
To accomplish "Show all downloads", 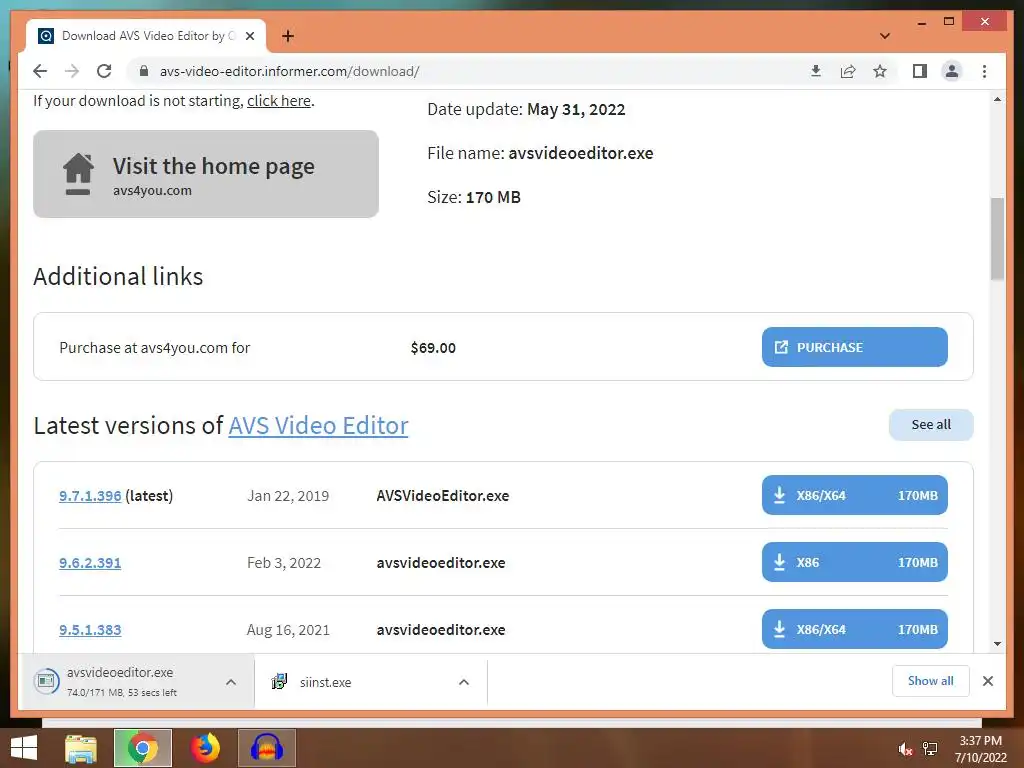I will (x=931, y=681).
